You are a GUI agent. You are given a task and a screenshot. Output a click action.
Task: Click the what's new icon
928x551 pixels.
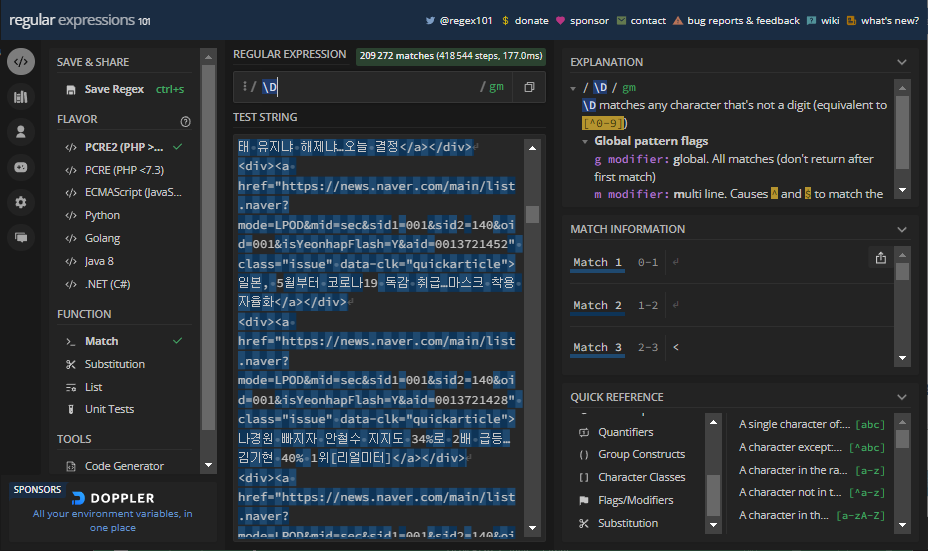click(x=852, y=21)
